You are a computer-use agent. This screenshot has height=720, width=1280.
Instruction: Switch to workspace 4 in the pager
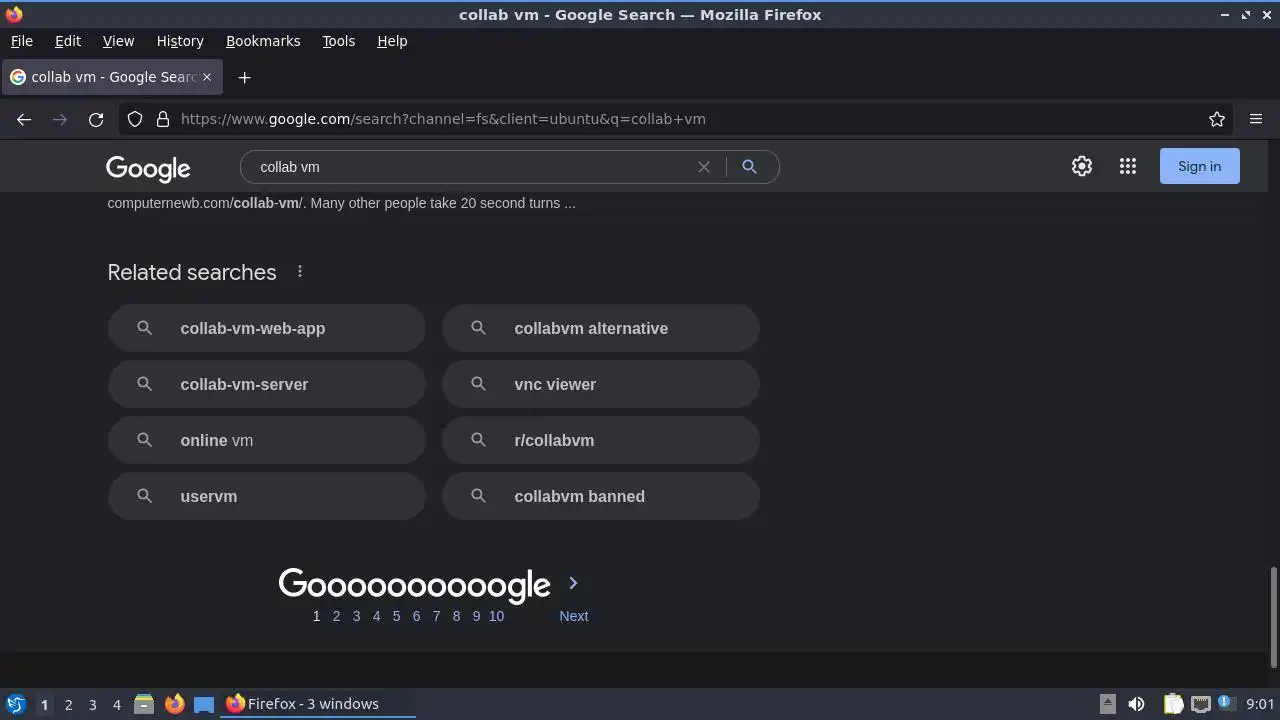pos(116,704)
